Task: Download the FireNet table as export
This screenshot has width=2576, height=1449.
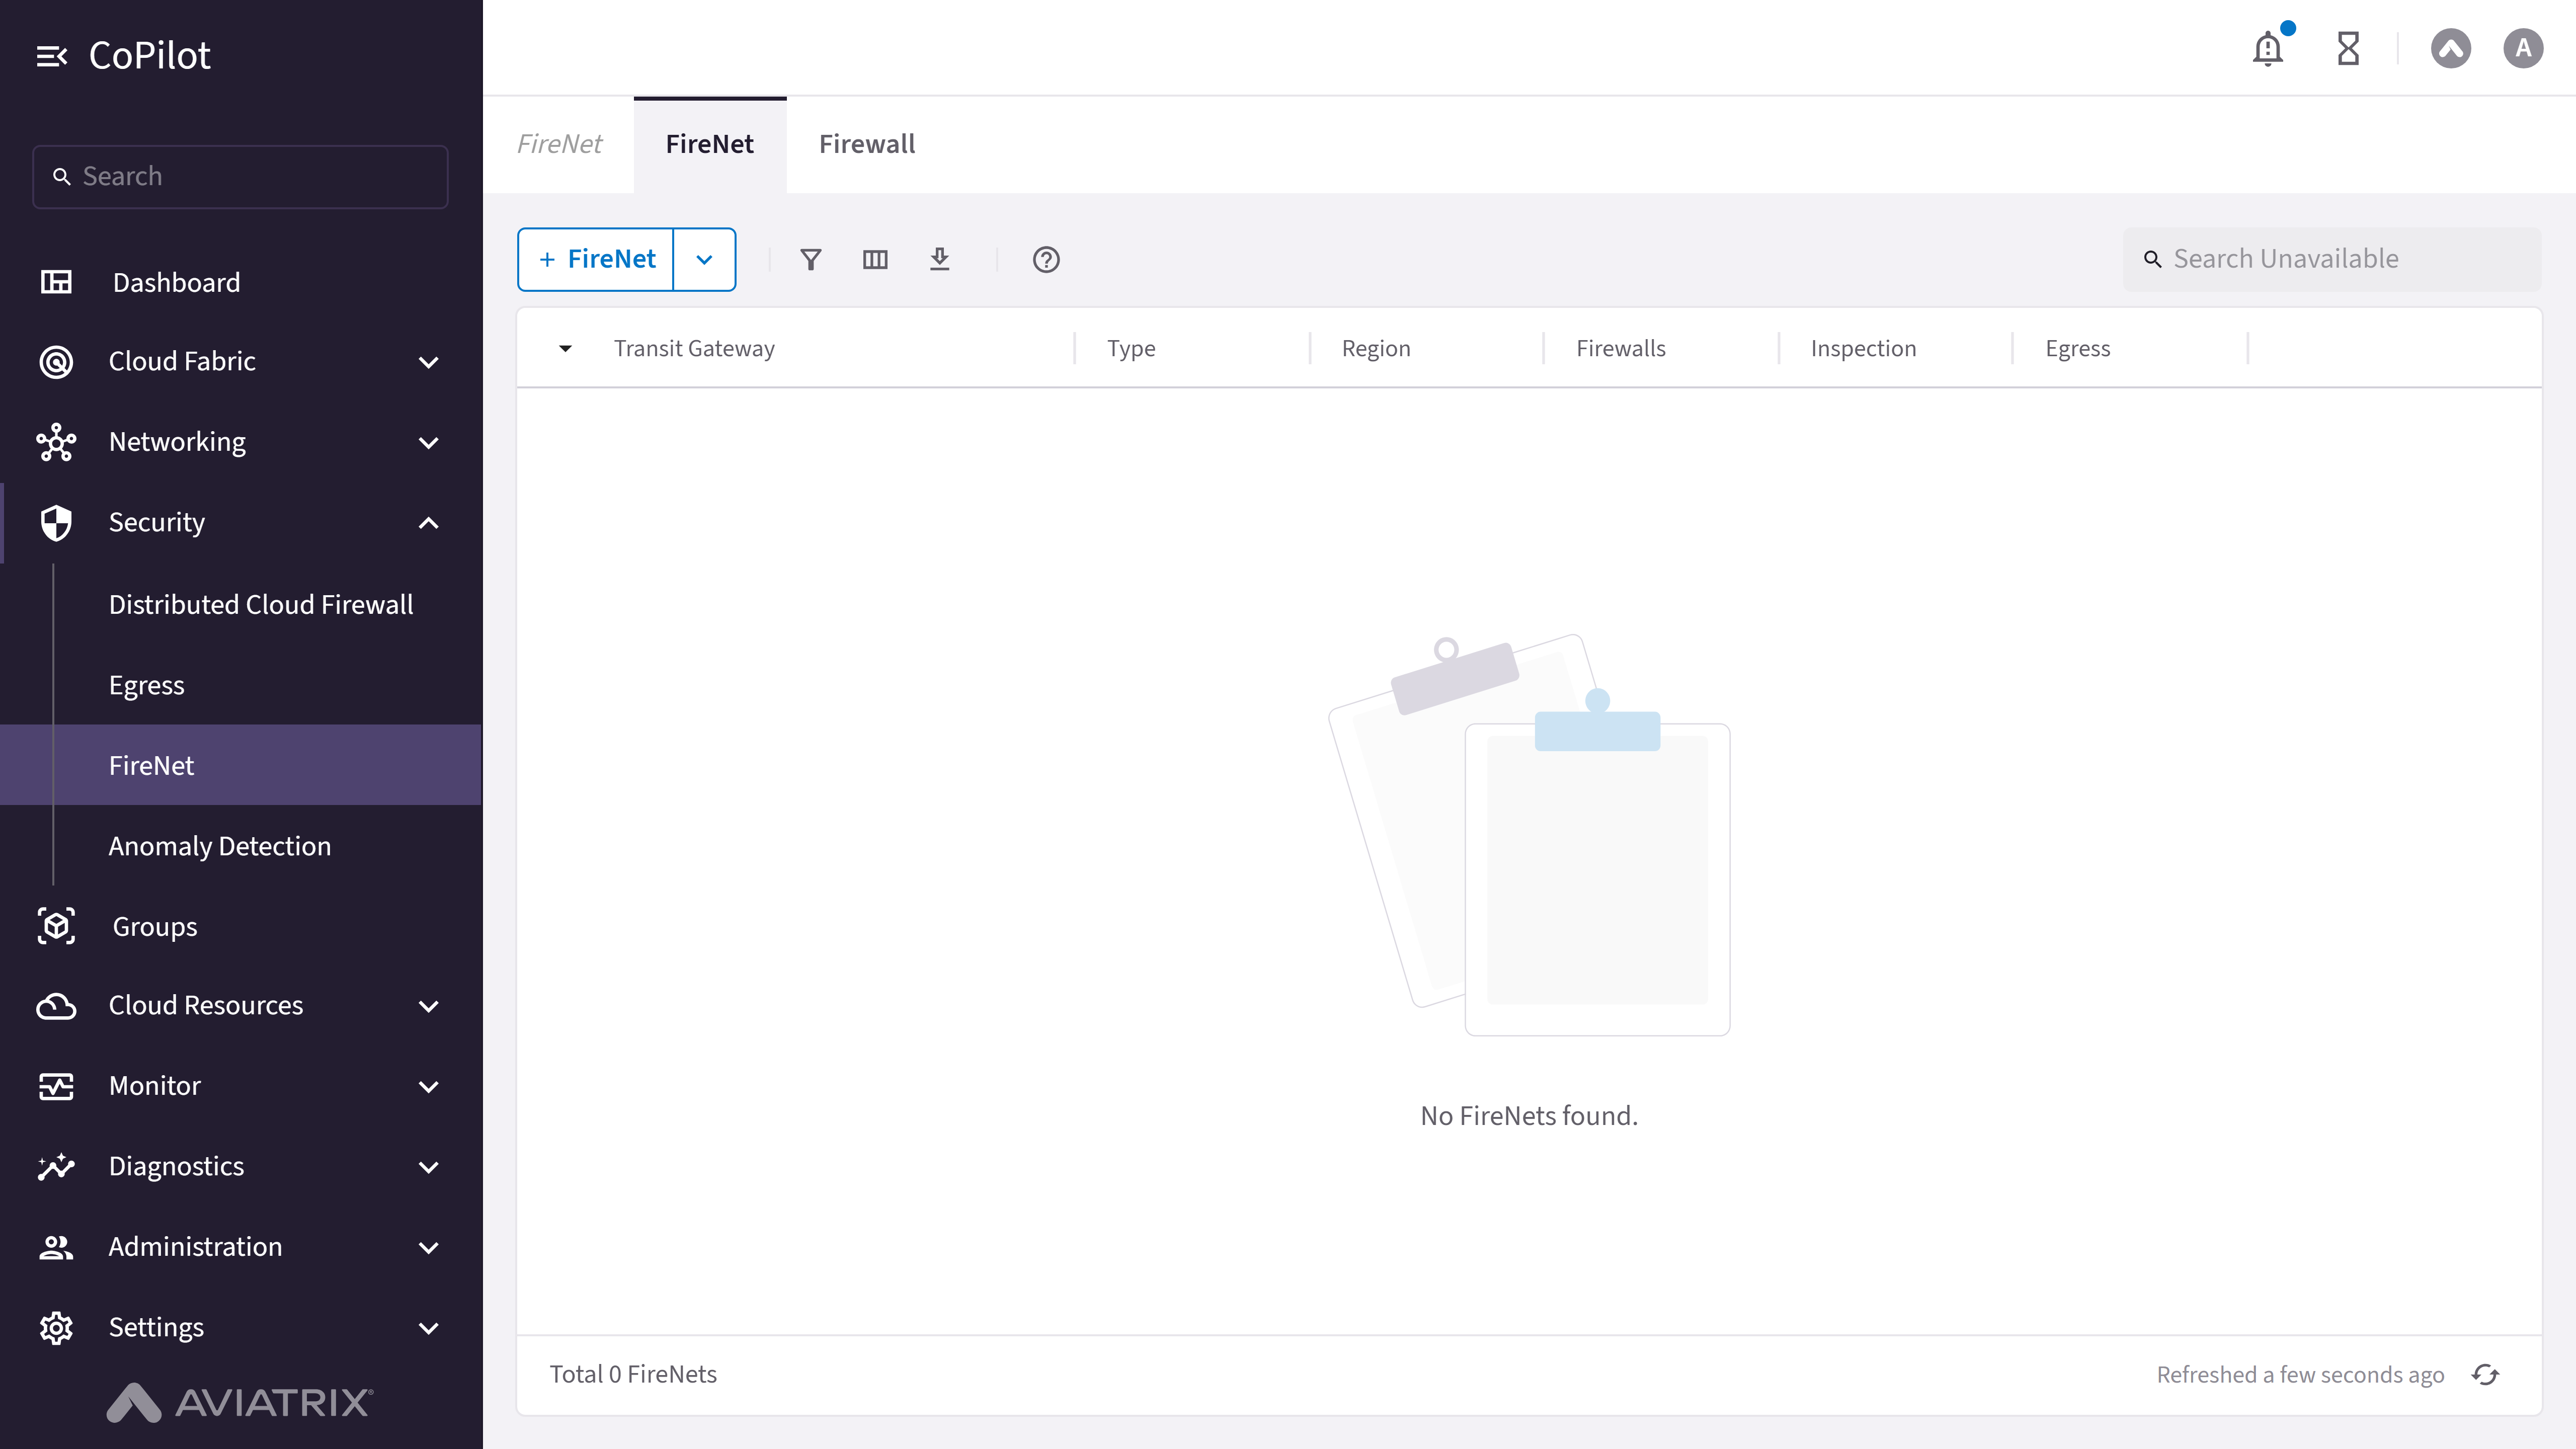Action: 939,260
